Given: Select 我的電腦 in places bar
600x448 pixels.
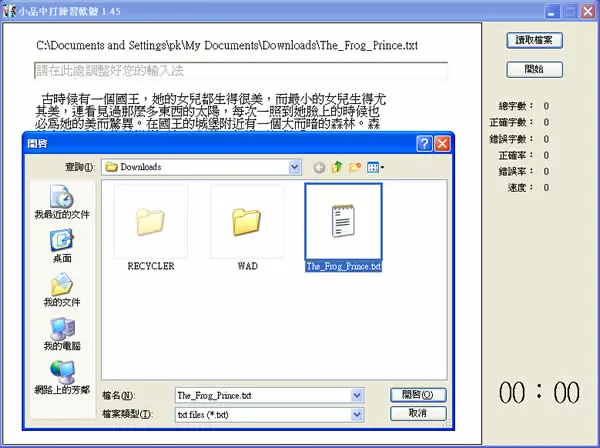Looking at the screenshot, I should [62, 334].
